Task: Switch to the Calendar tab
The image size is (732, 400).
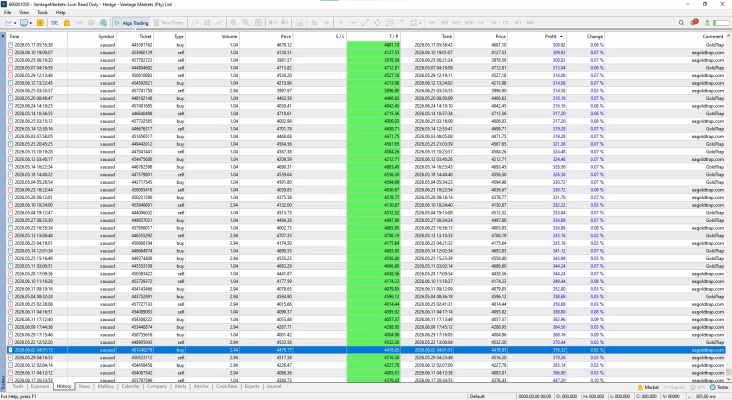Action: coord(130,386)
